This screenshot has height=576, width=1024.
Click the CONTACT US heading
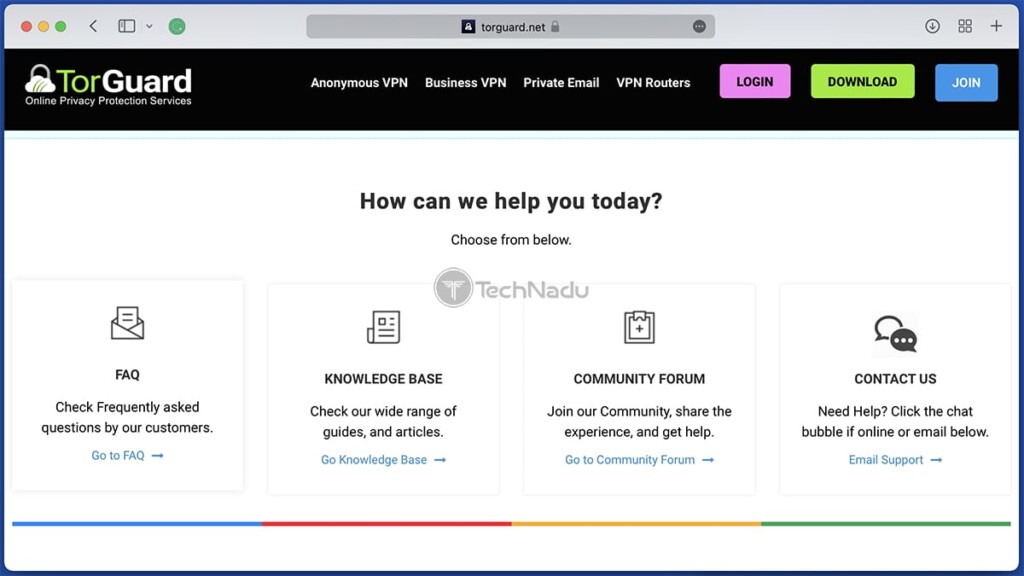pos(895,379)
